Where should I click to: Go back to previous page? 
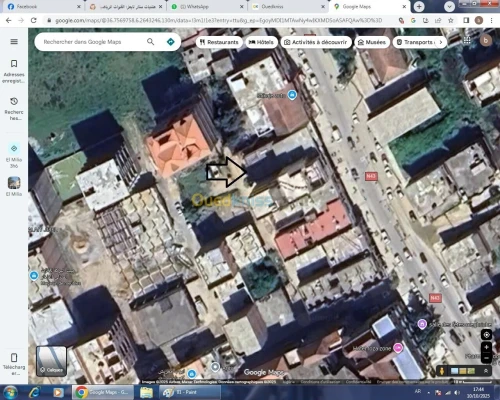(x=9, y=20)
